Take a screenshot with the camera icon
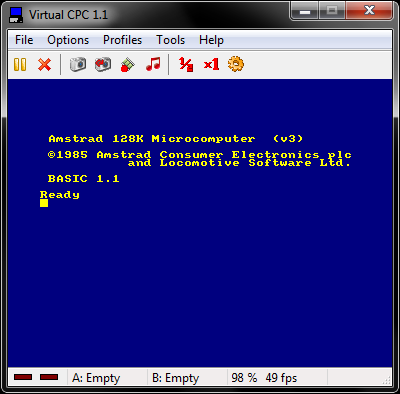 (x=78, y=64)
